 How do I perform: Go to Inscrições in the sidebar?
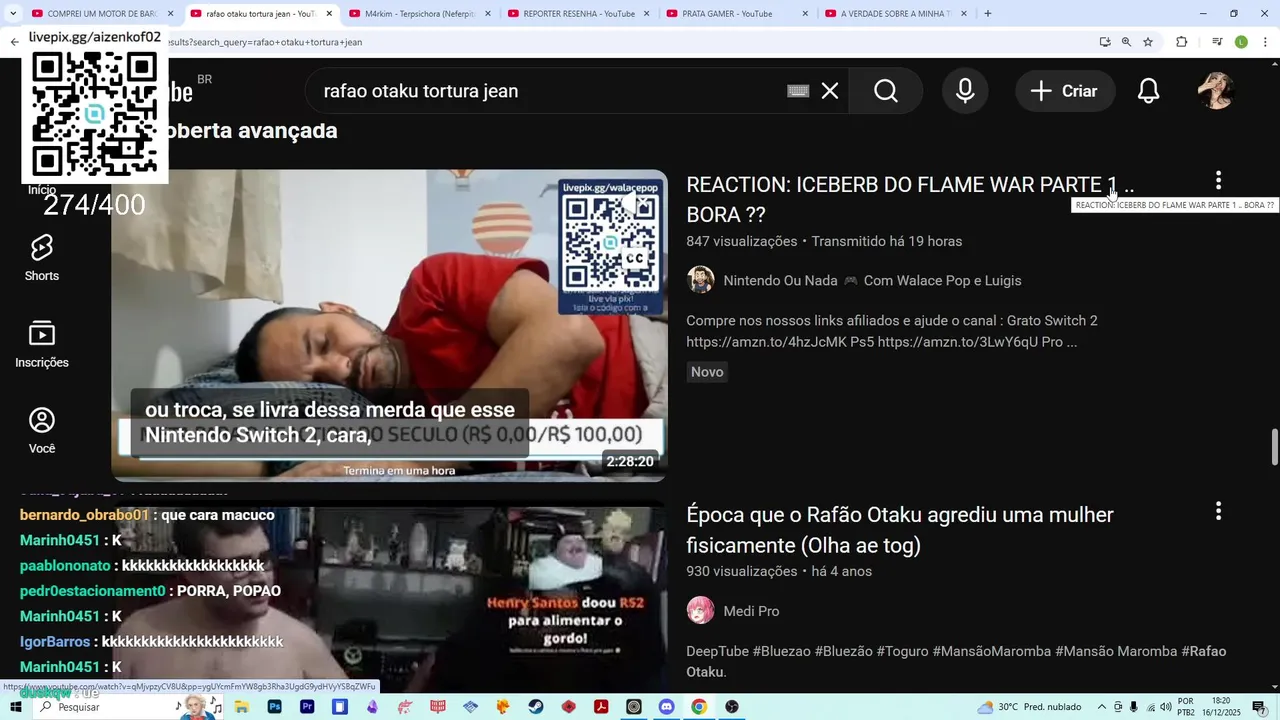pos(42,345)
